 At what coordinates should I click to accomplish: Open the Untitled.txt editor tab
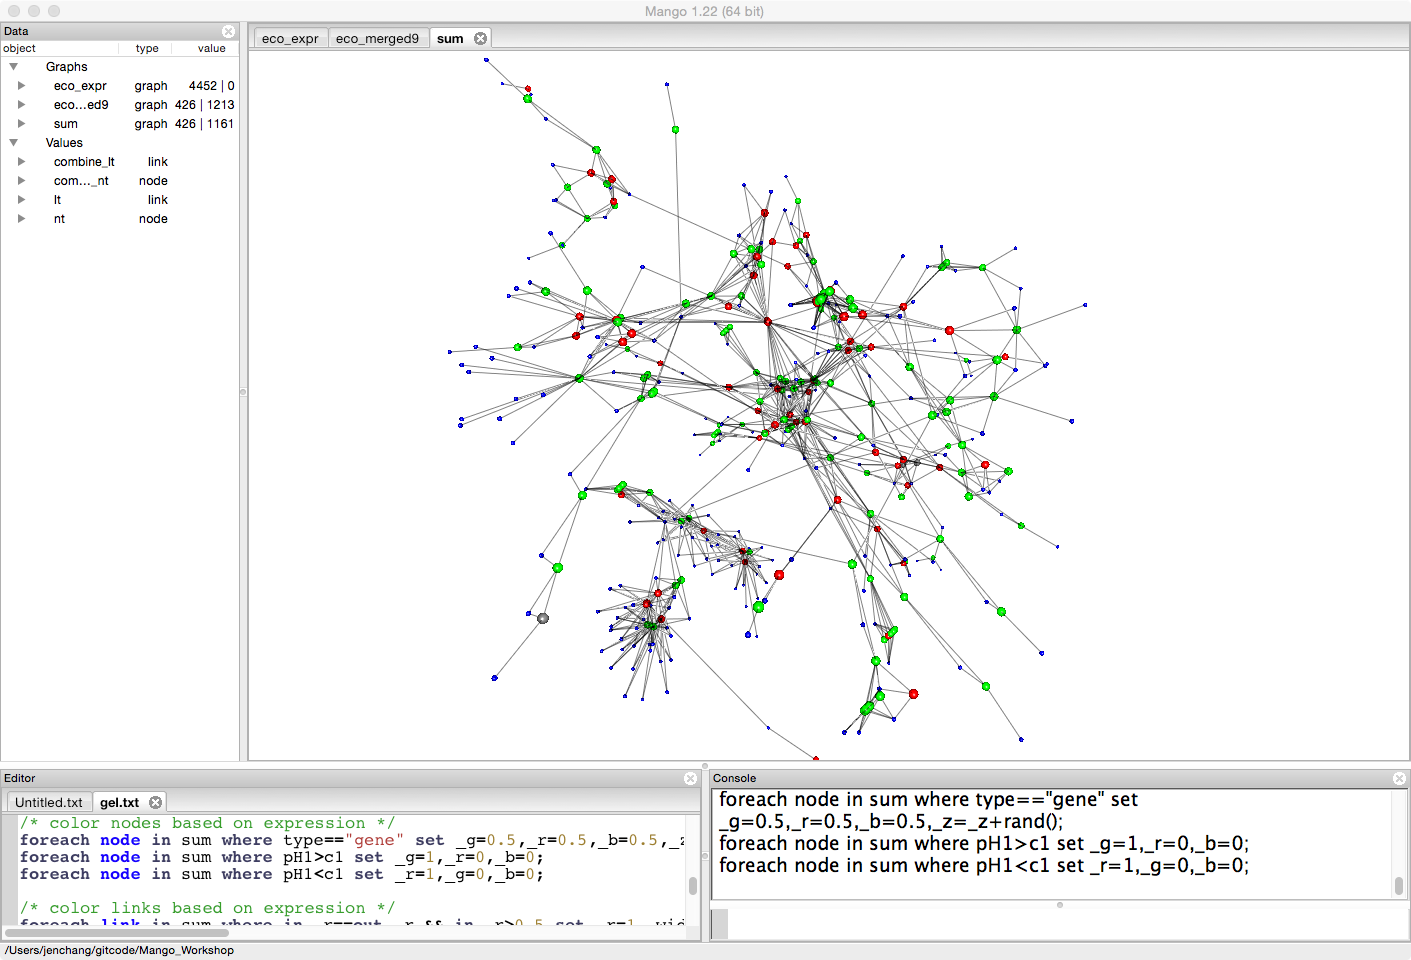(49, 802)
